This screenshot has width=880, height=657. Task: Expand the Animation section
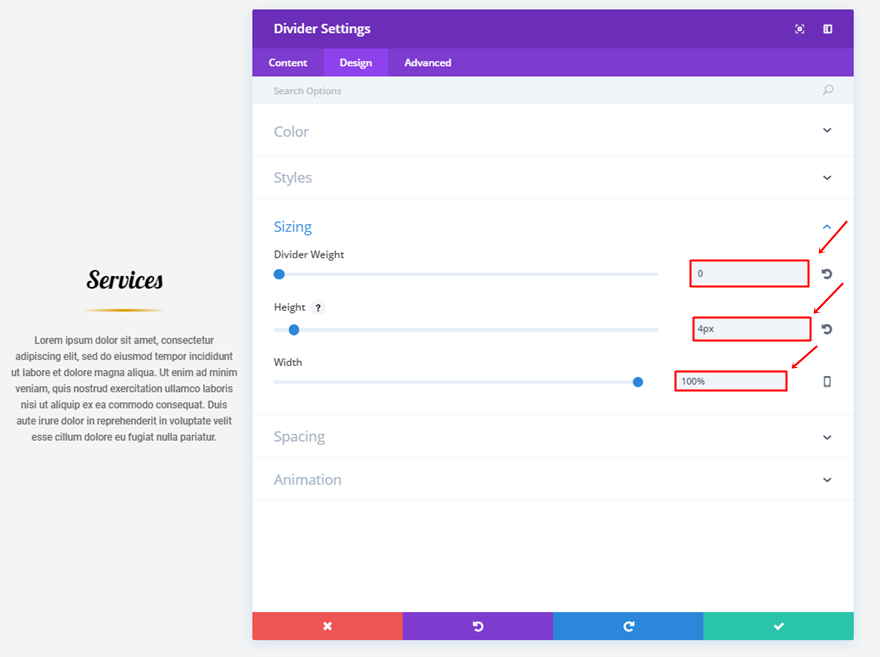pyautogui.click(x=827, y=480)
